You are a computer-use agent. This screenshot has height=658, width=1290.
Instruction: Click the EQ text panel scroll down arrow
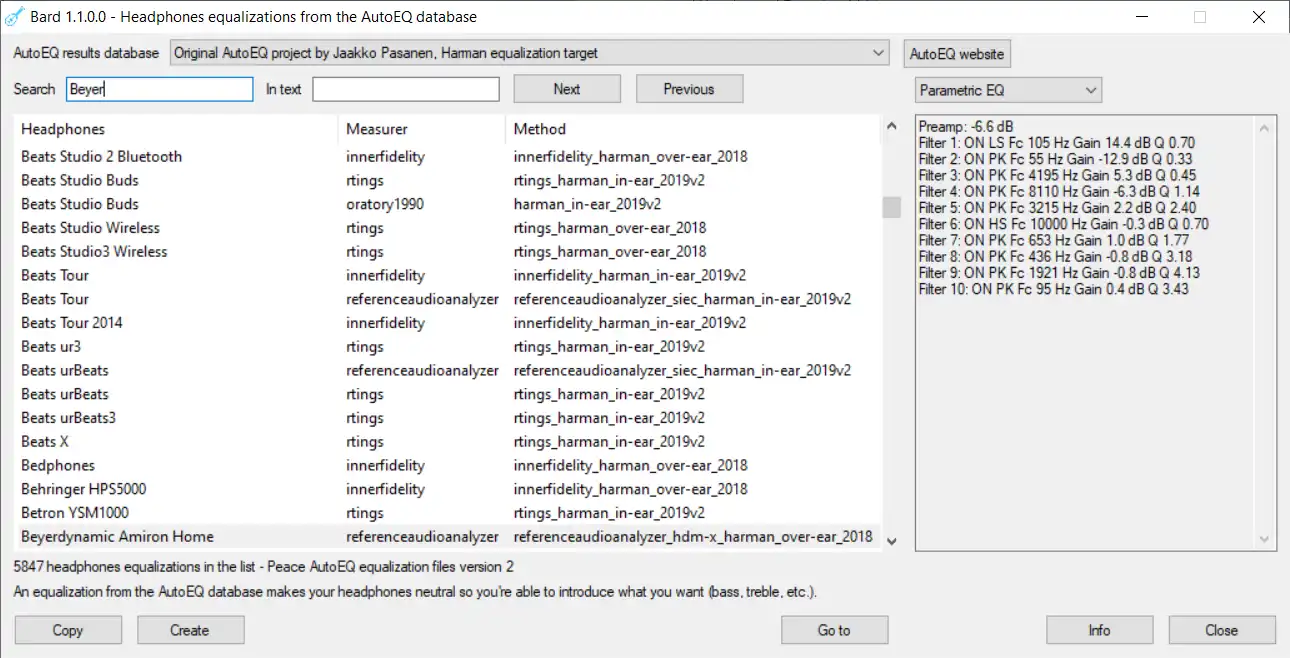(1267, 540)
